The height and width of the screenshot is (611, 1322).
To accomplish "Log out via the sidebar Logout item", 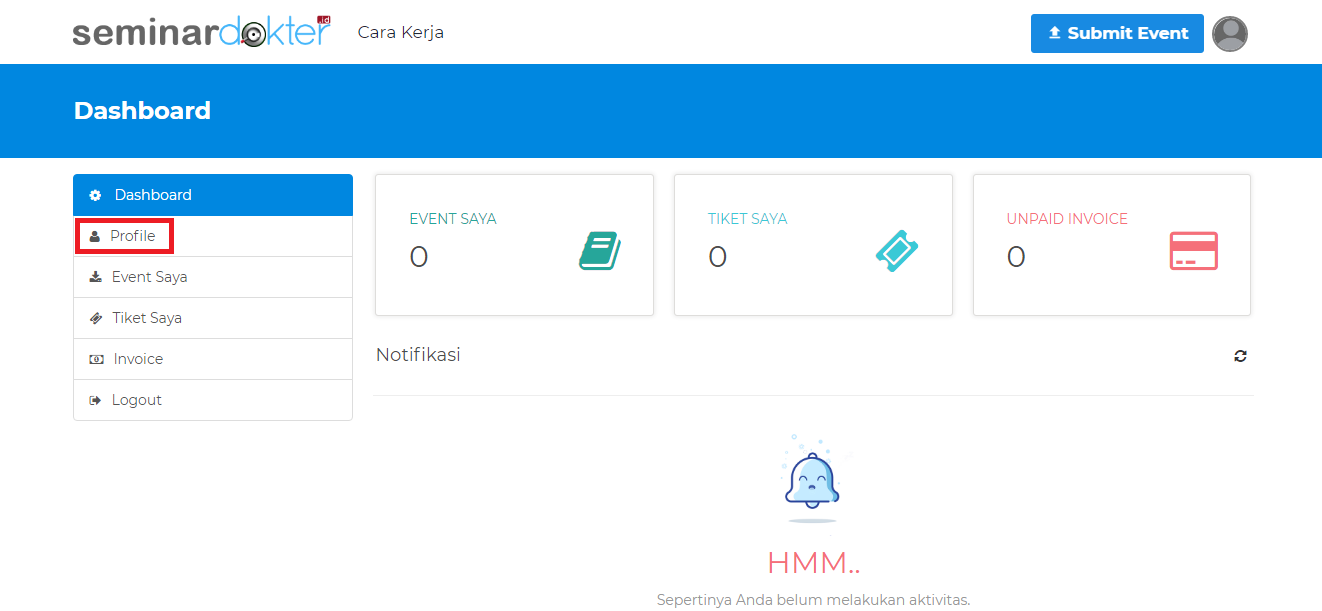I will [136, 400].
